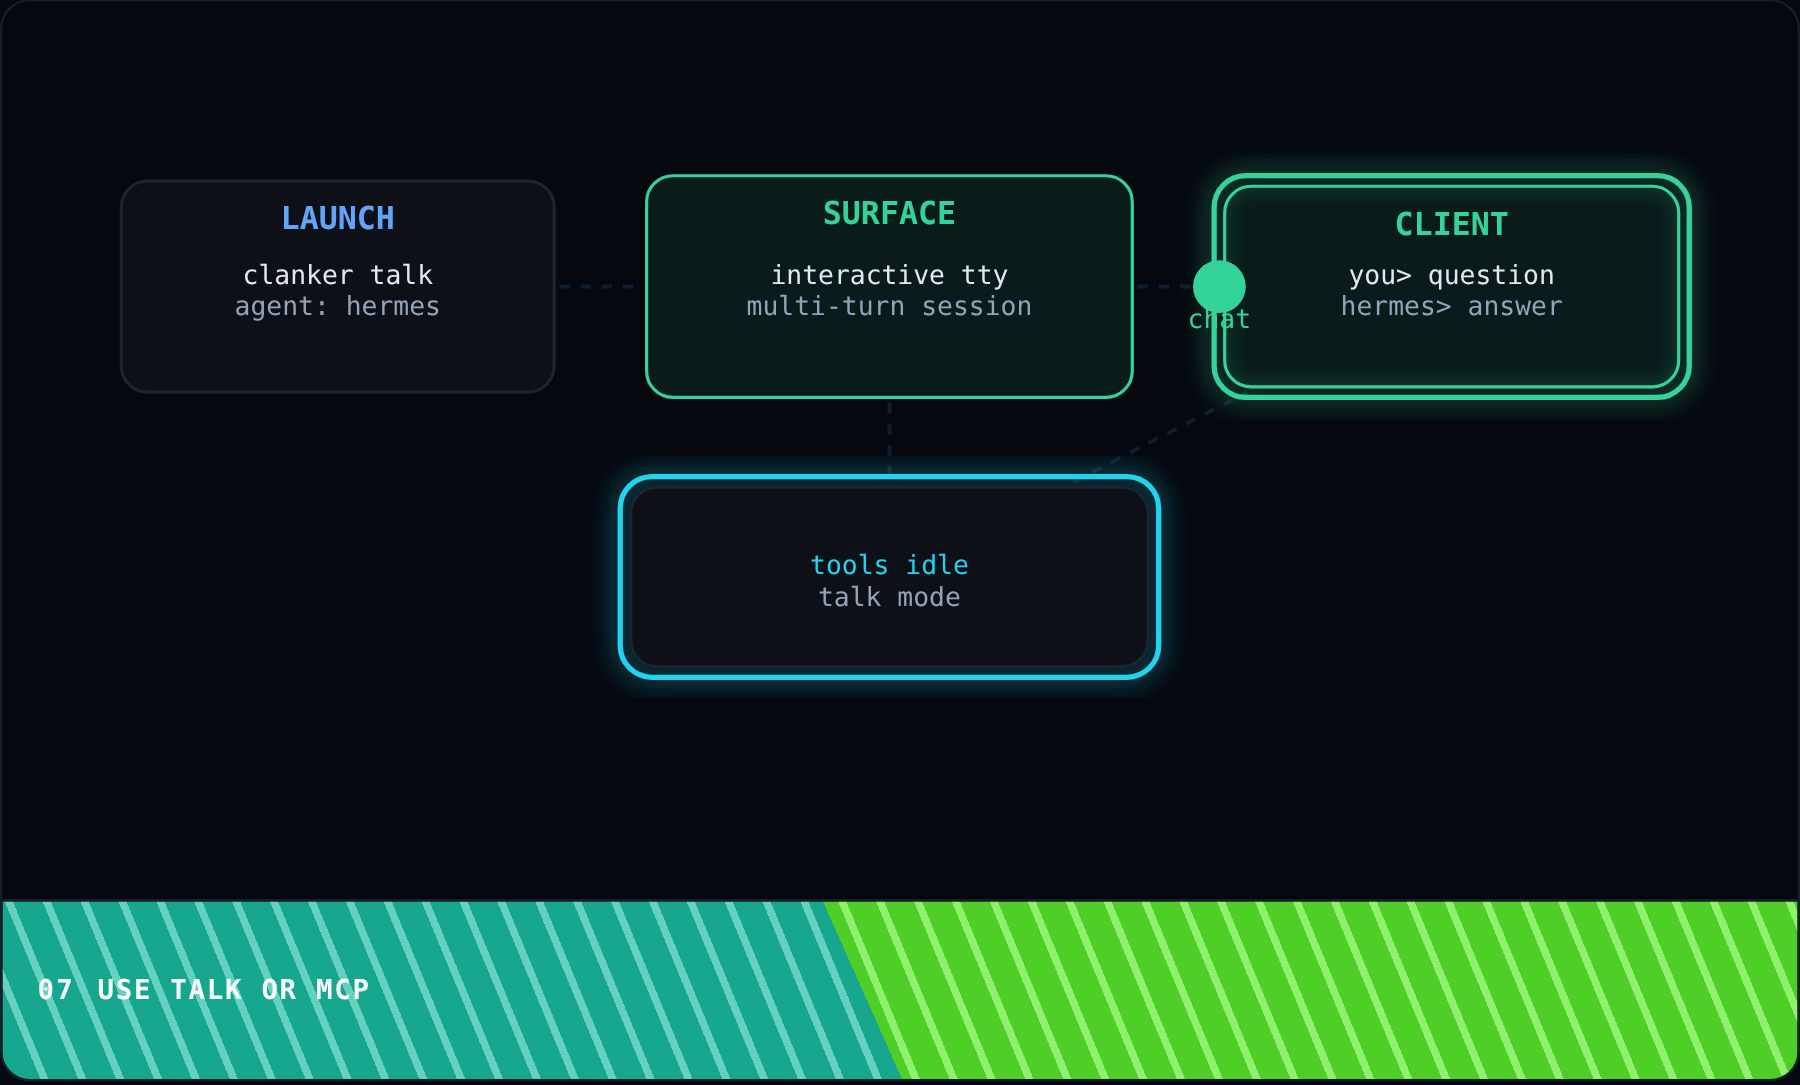Select the "interactive tty" line

[889, 275]
